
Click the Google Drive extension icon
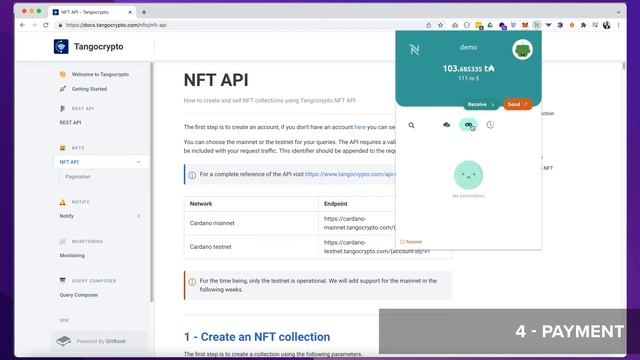click(490, 25)
